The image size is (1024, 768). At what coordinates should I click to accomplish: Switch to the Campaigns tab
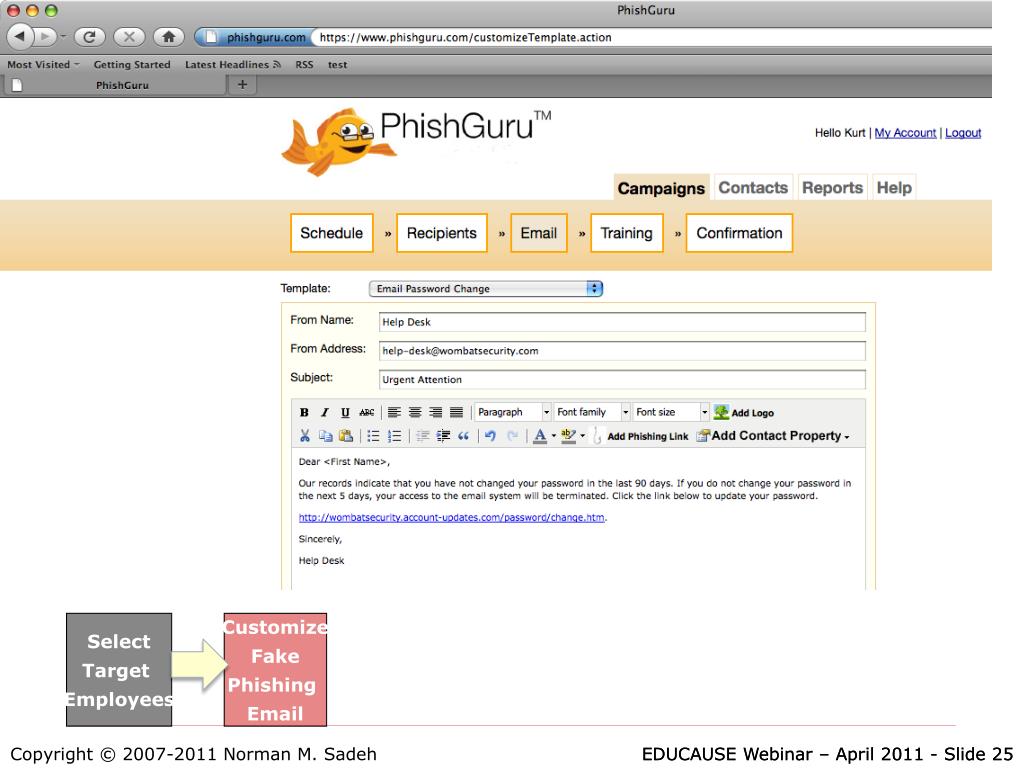(661, 188)
